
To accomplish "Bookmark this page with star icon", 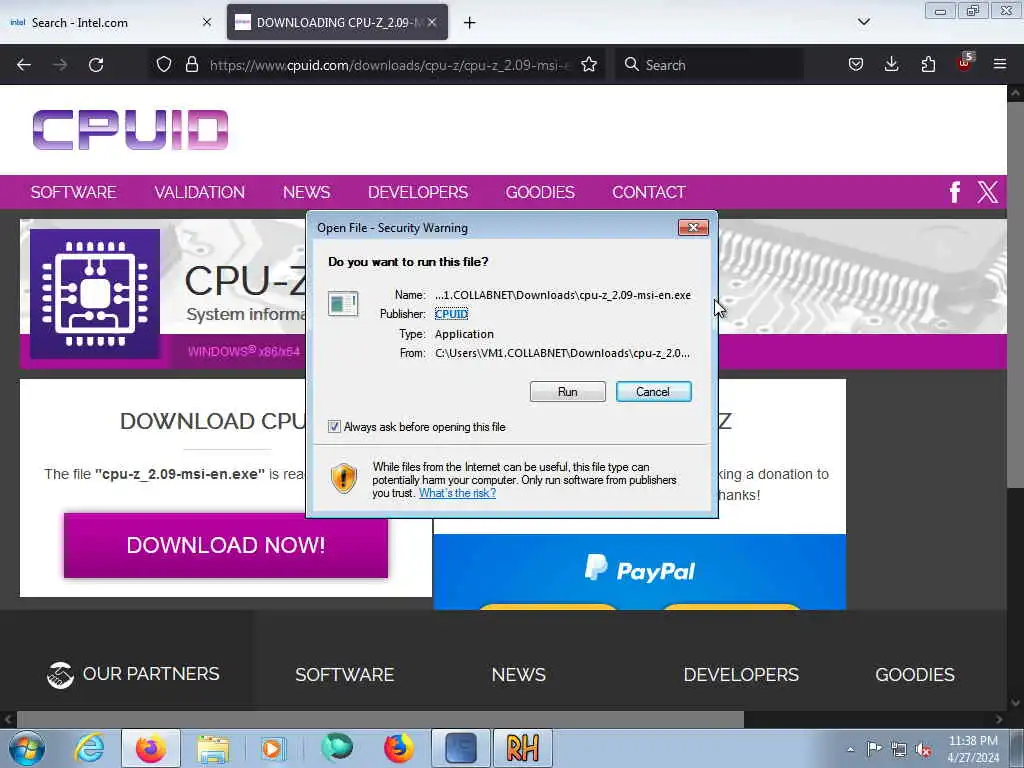I will click(589, 65).
